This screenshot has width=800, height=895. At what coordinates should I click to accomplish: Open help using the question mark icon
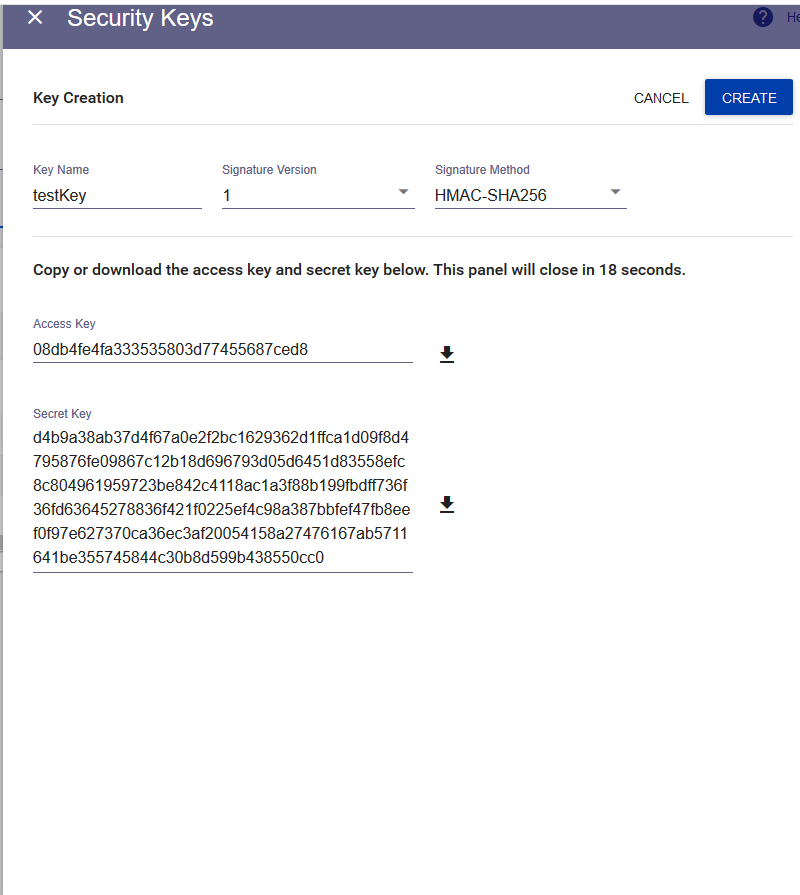(762, 17)
